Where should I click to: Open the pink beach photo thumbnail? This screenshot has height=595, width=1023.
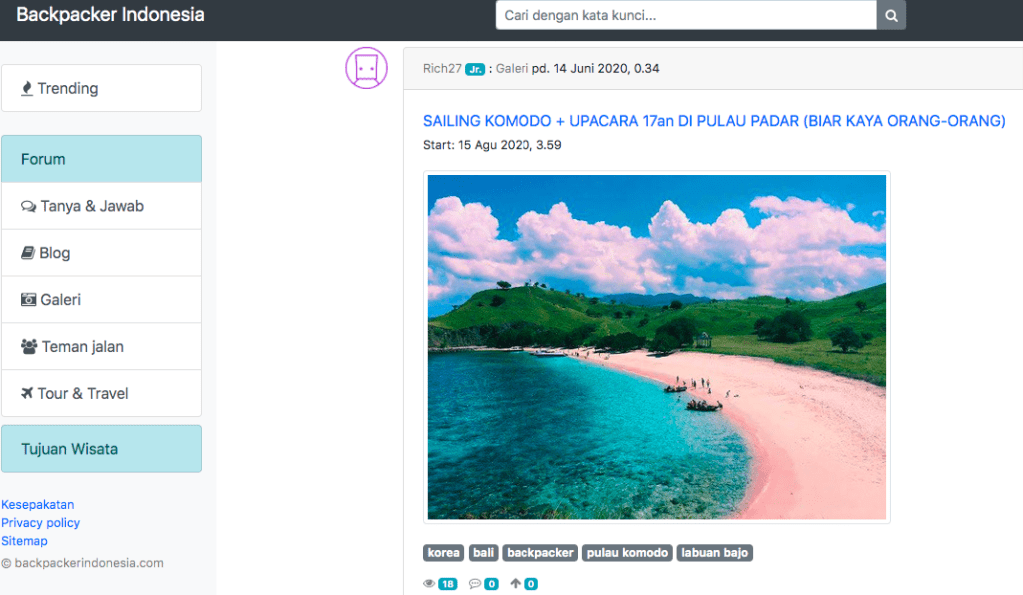(x=656, y=347)
